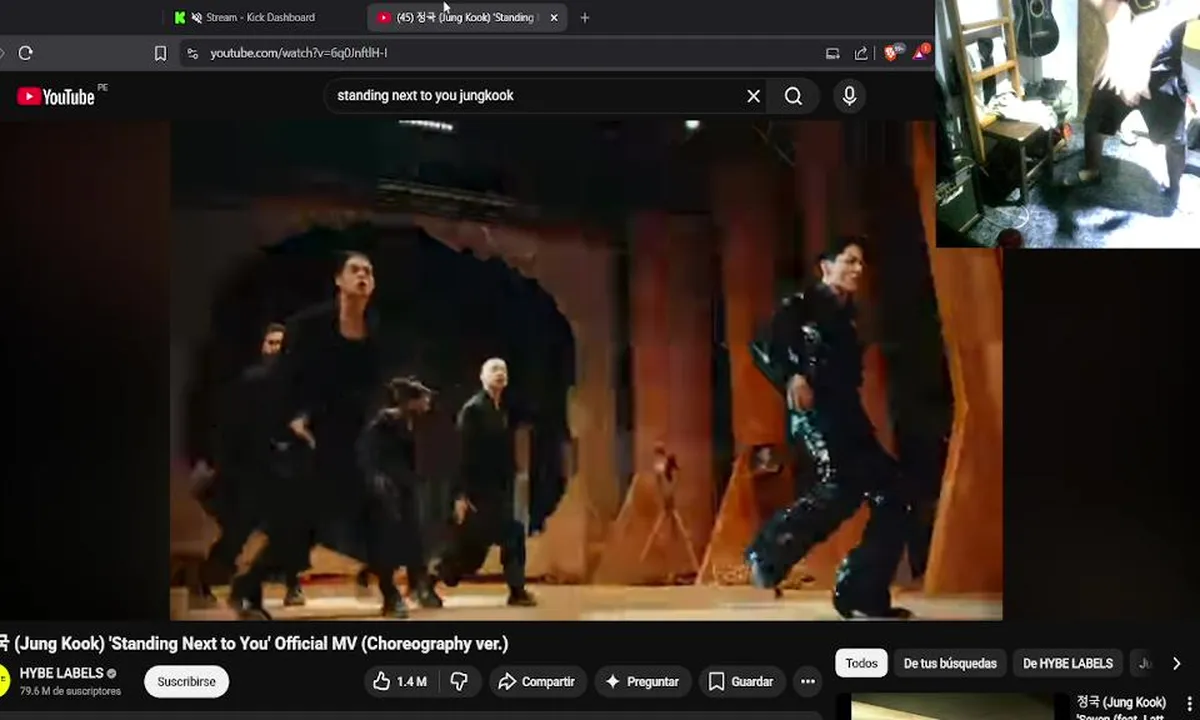Select the De tus búsquedas chip
Image resolution: width=1200 pixels, height=720 pixels.
click(950, 663)
